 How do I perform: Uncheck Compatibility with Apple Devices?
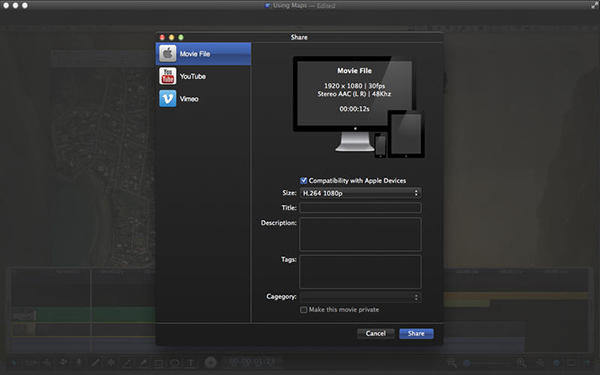pos(303,180)
